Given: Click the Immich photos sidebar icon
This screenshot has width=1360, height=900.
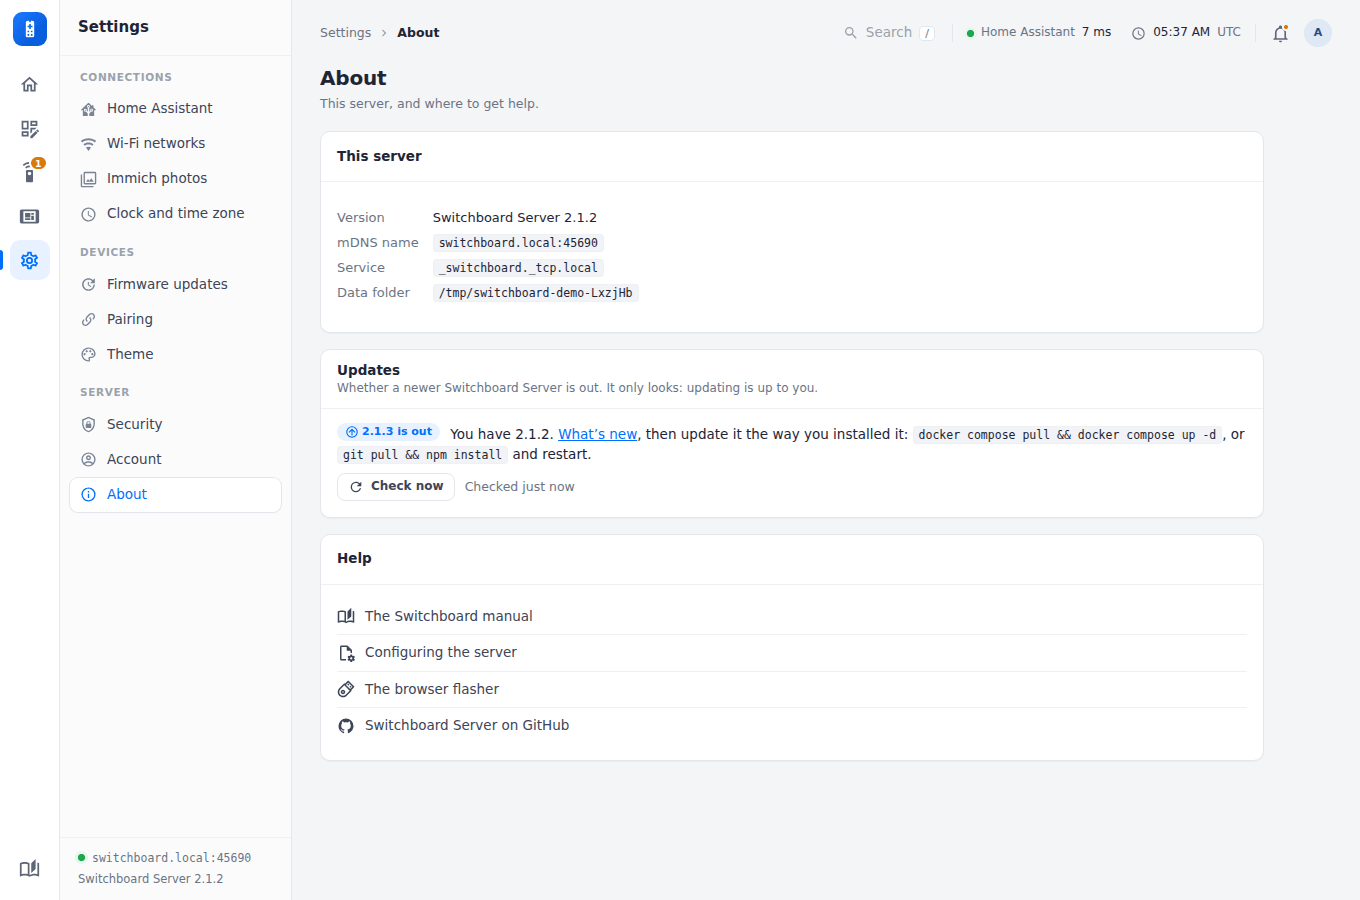Looking at the screenshot, I should (x=88, y=179).
